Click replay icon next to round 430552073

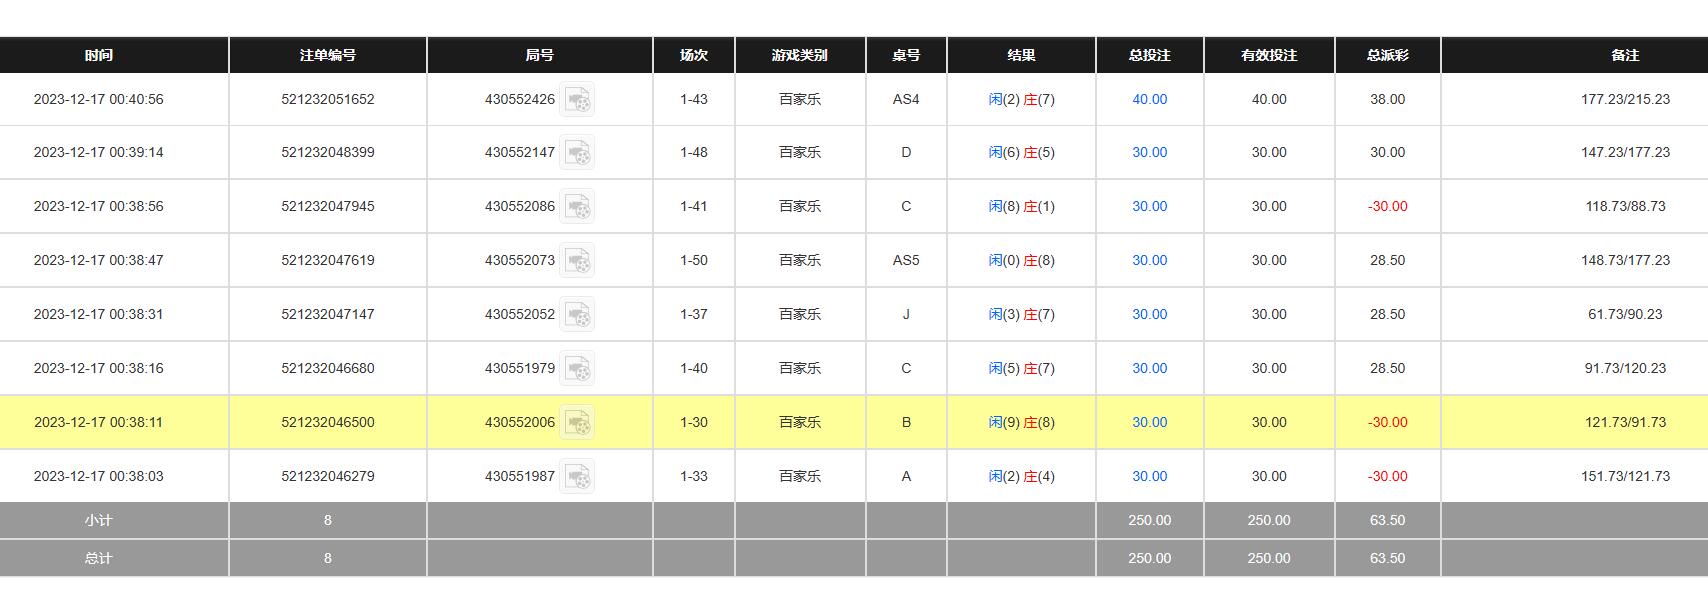click(577, 261)
